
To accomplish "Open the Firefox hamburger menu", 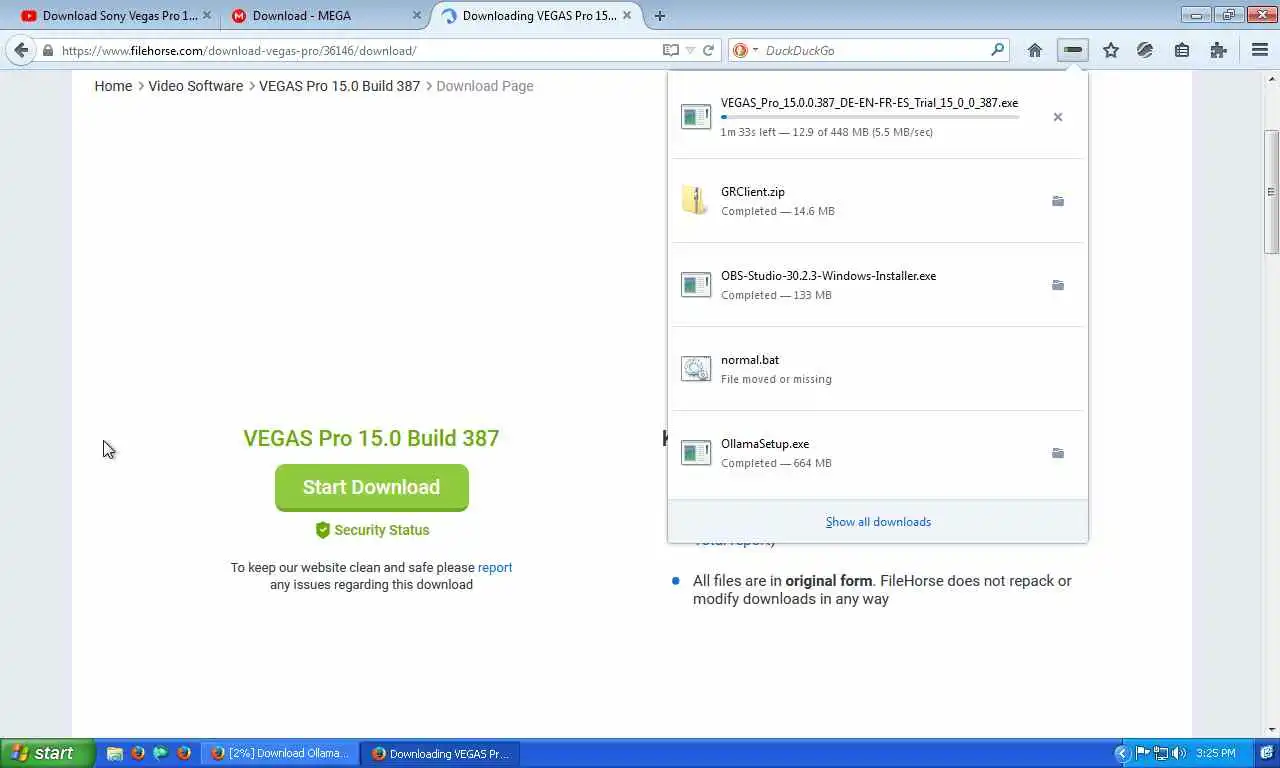I will coord(1260,50).
